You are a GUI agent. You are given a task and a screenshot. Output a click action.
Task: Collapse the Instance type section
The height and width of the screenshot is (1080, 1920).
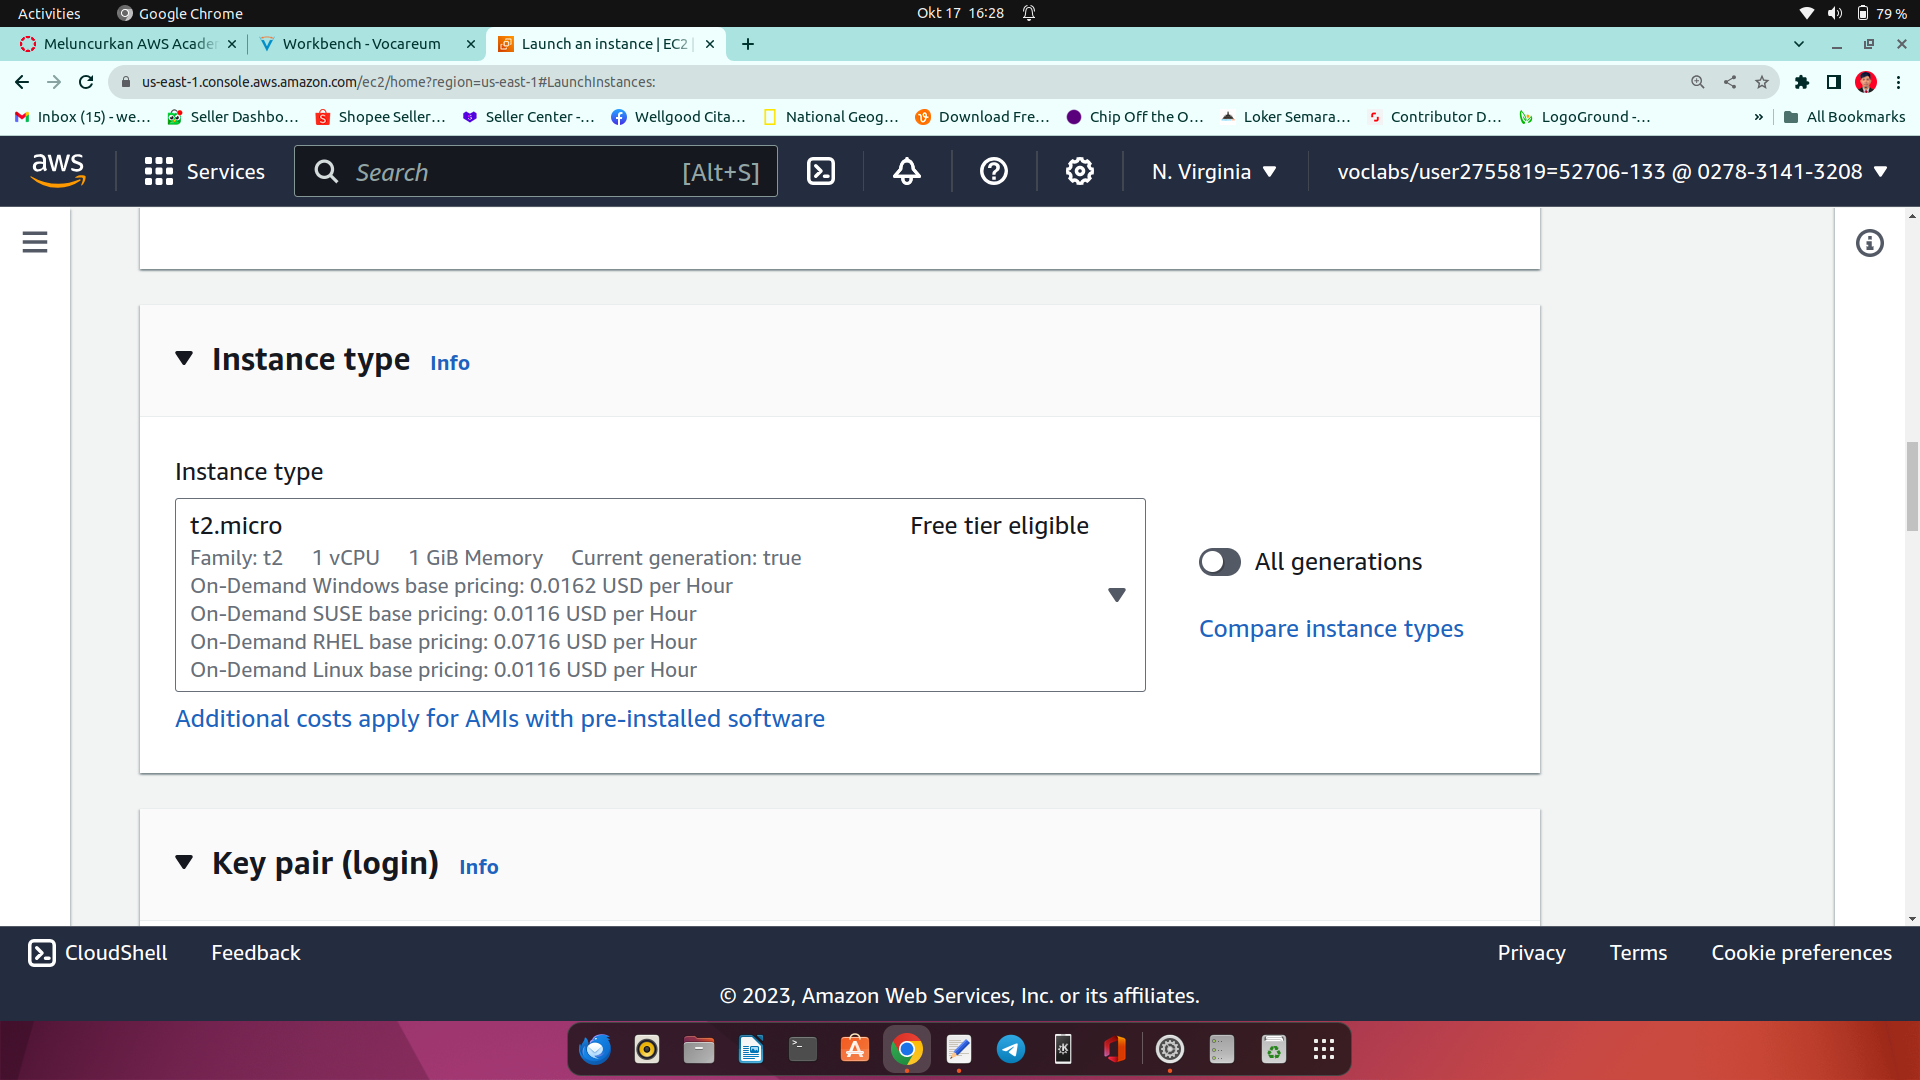click(184, 359)
